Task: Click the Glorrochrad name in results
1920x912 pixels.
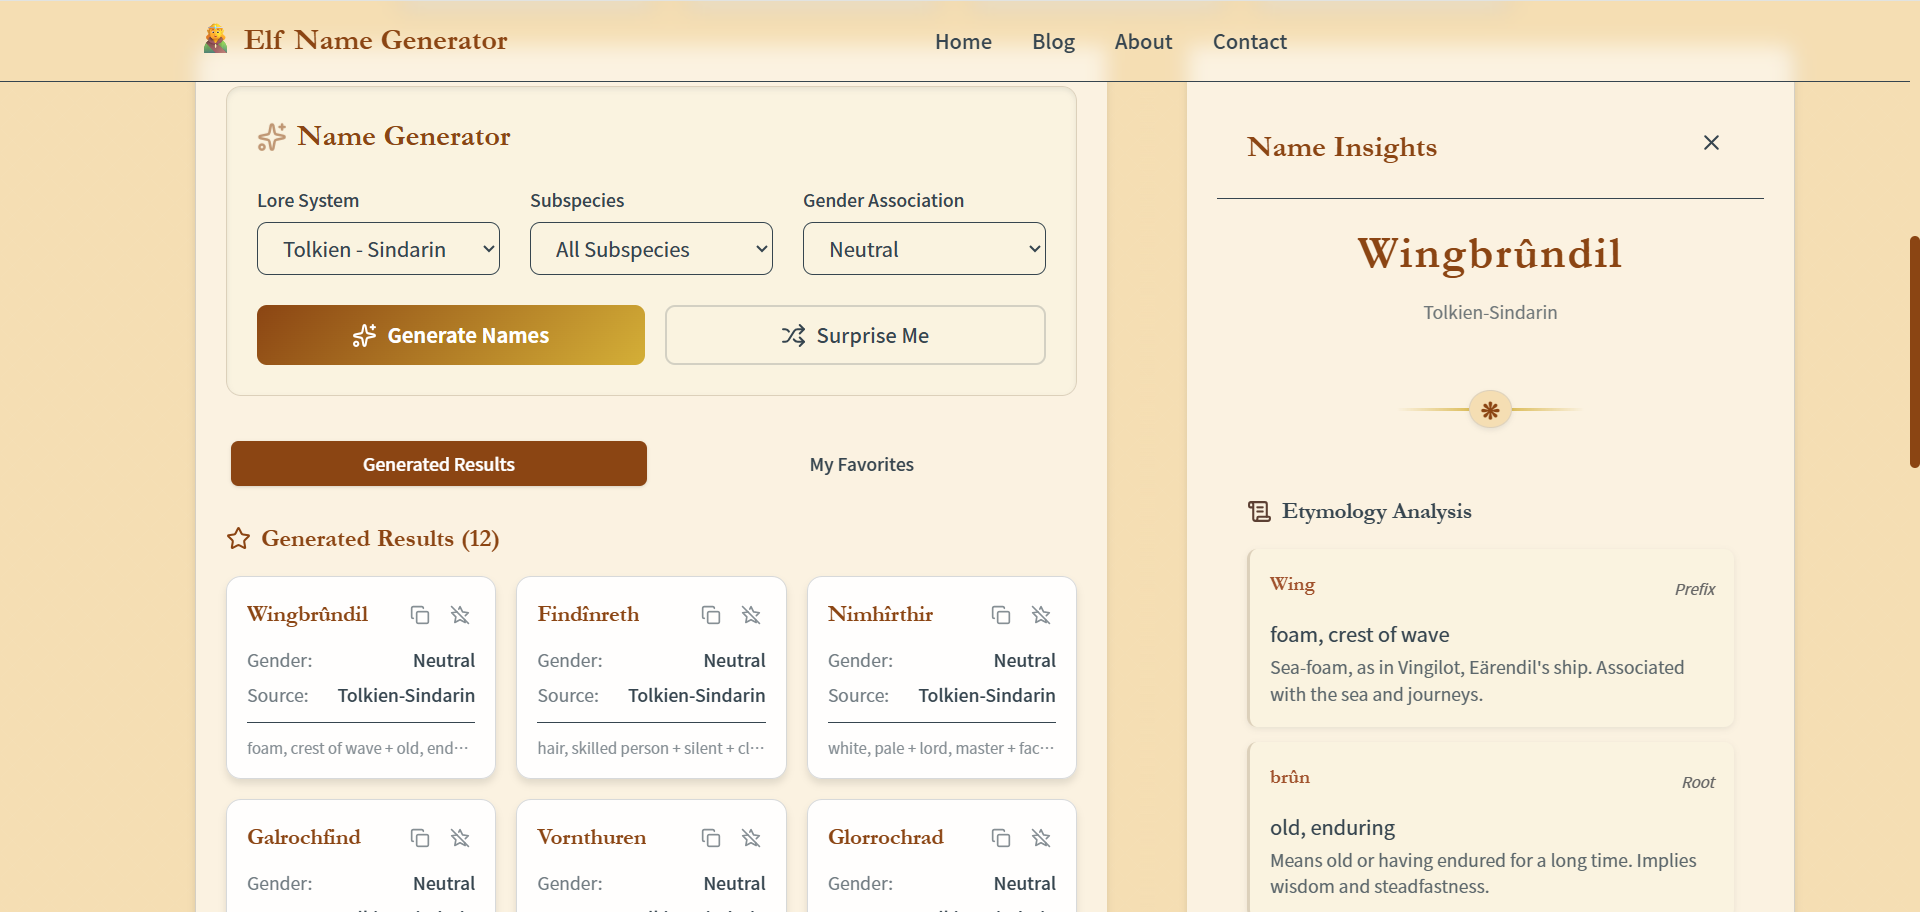Action: pos(885,837)
